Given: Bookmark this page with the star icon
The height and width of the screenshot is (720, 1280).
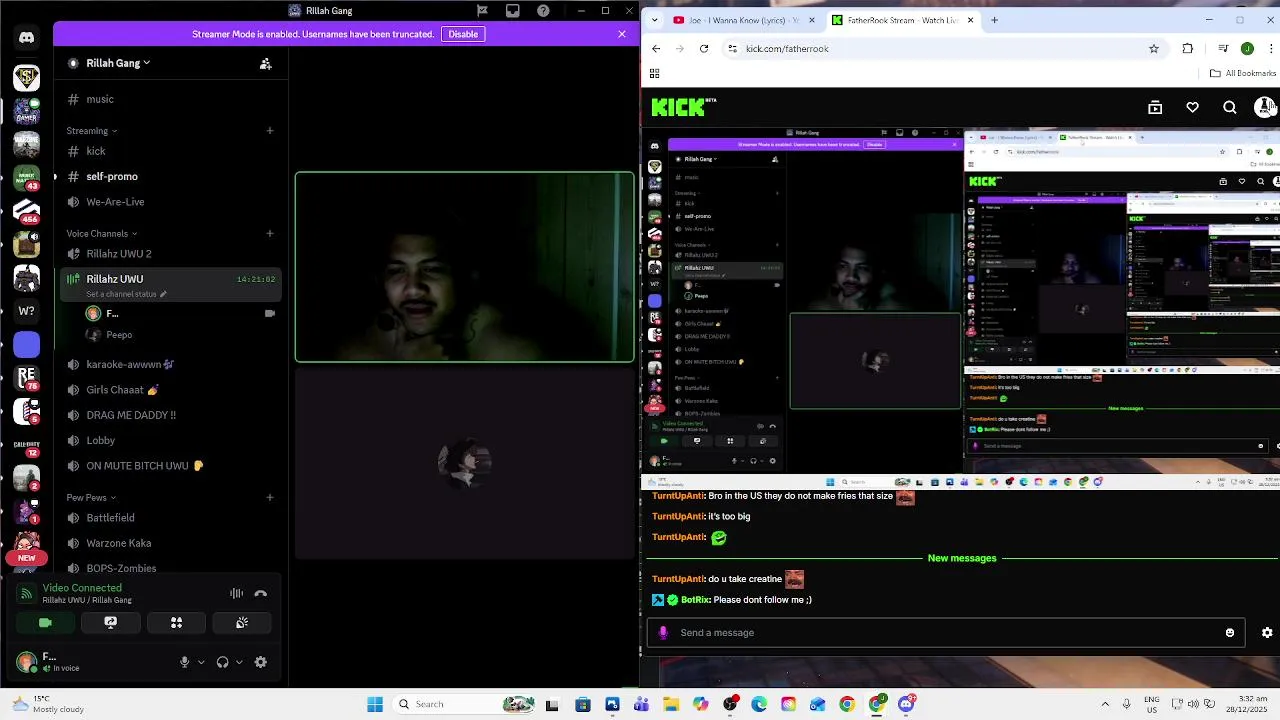Looking at the screenshot, I should coord(1154,48).
